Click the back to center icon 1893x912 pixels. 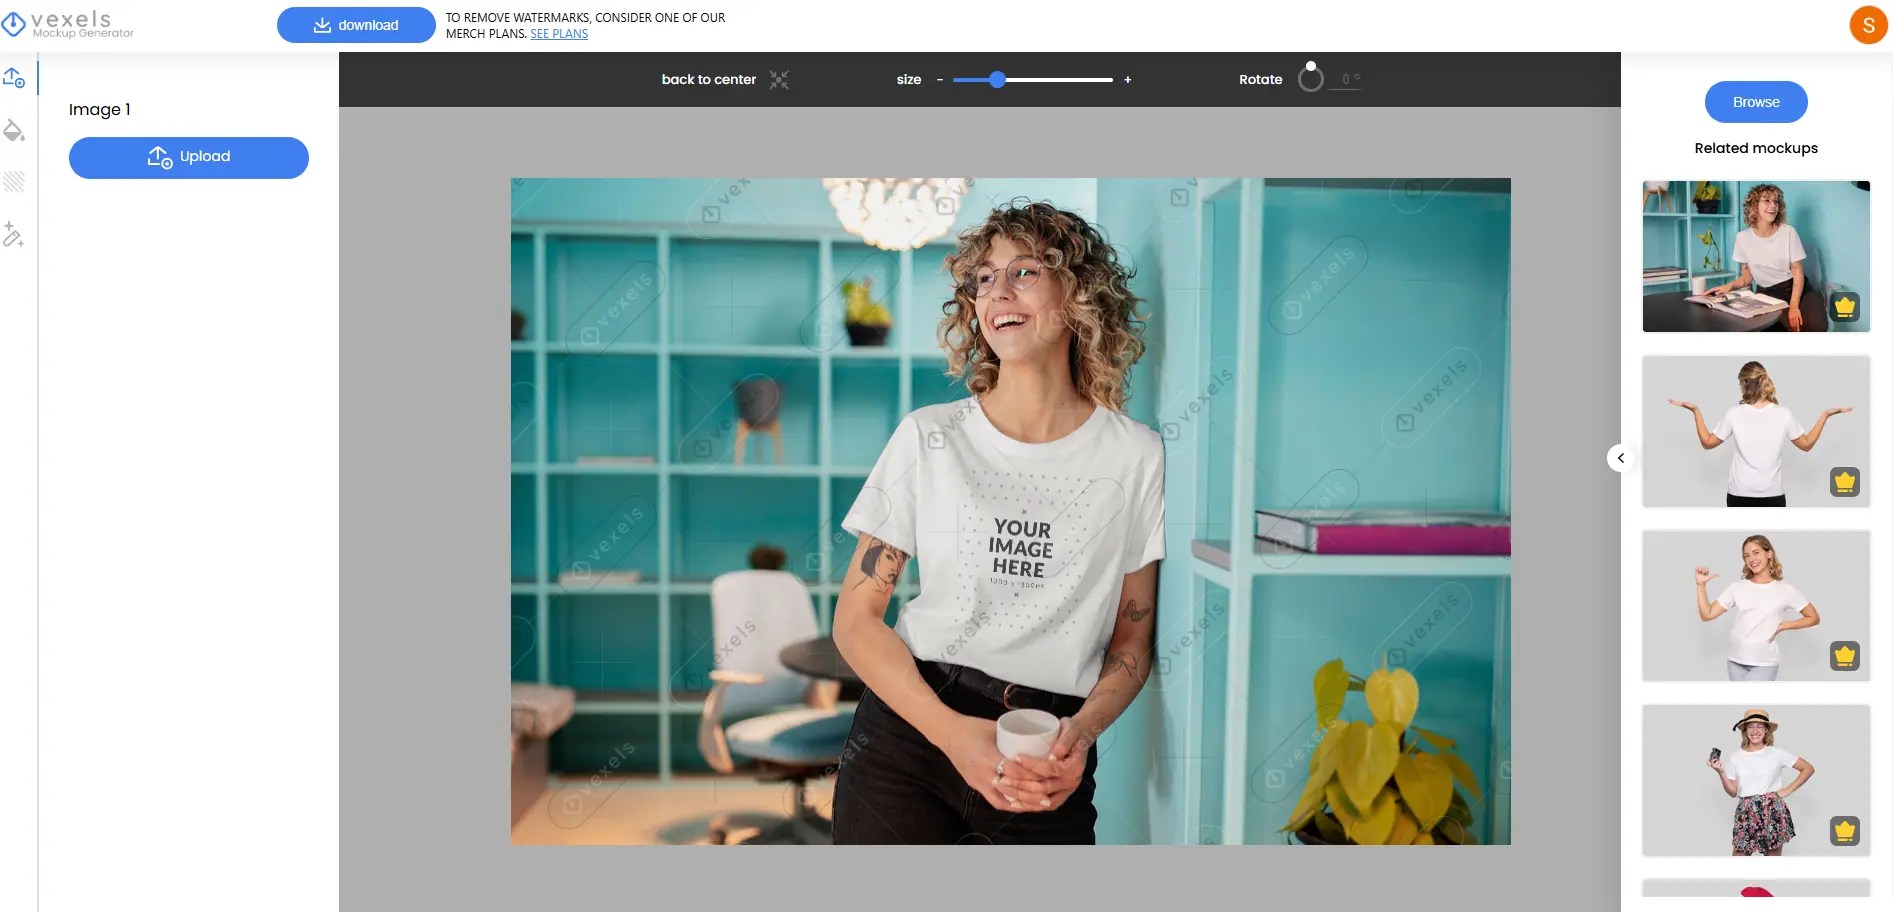point(779,80)
